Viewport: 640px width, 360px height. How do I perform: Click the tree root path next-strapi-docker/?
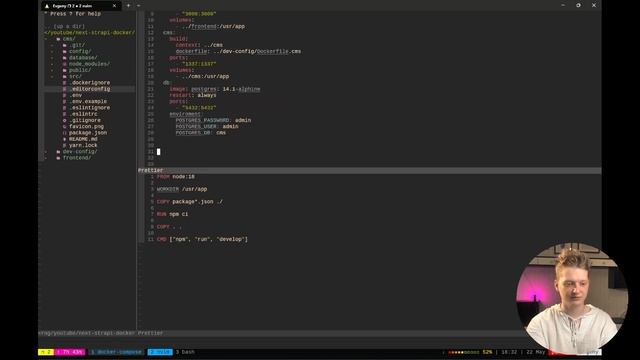[x=89, y=33]
